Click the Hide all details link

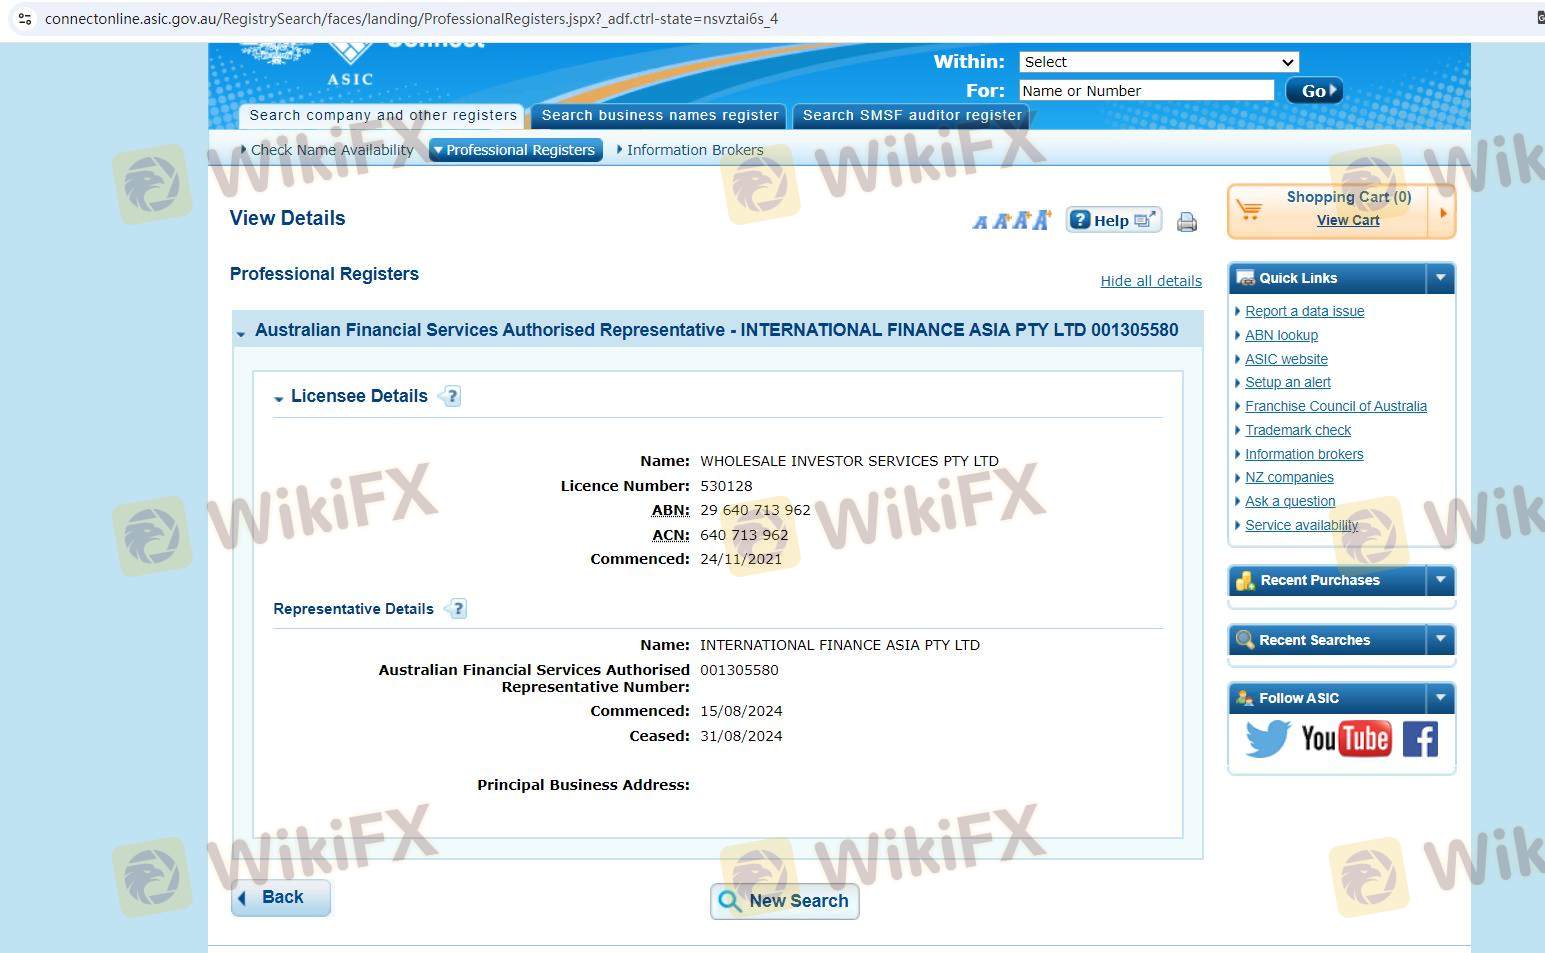click(1151, 281)
